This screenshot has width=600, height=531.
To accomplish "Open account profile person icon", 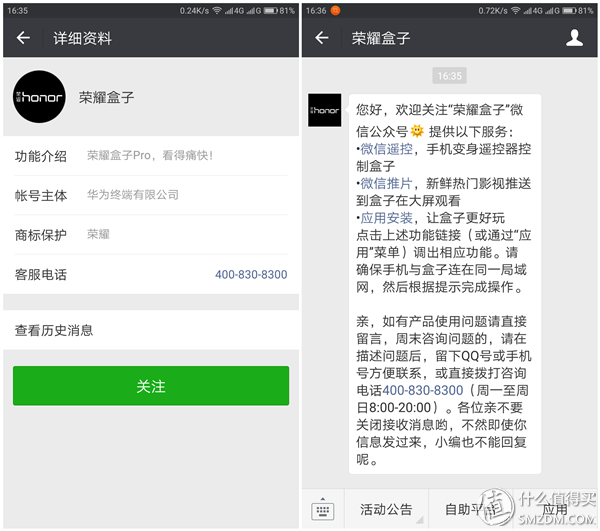I will 574,37.
